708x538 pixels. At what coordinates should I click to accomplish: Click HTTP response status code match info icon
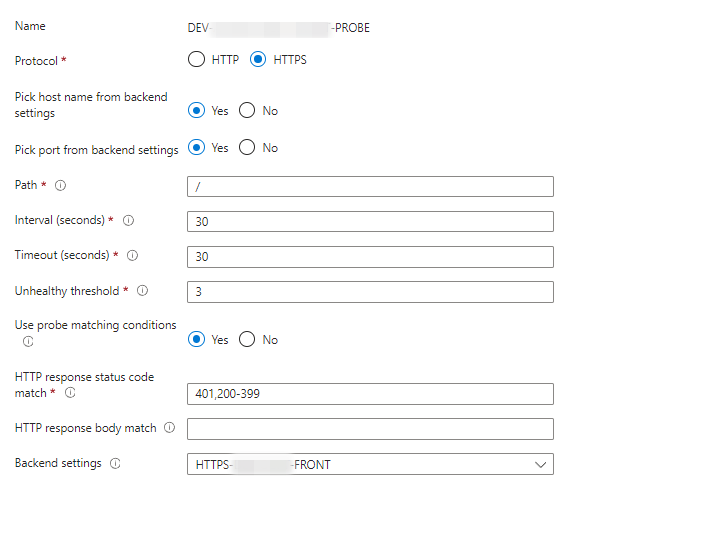70,393
